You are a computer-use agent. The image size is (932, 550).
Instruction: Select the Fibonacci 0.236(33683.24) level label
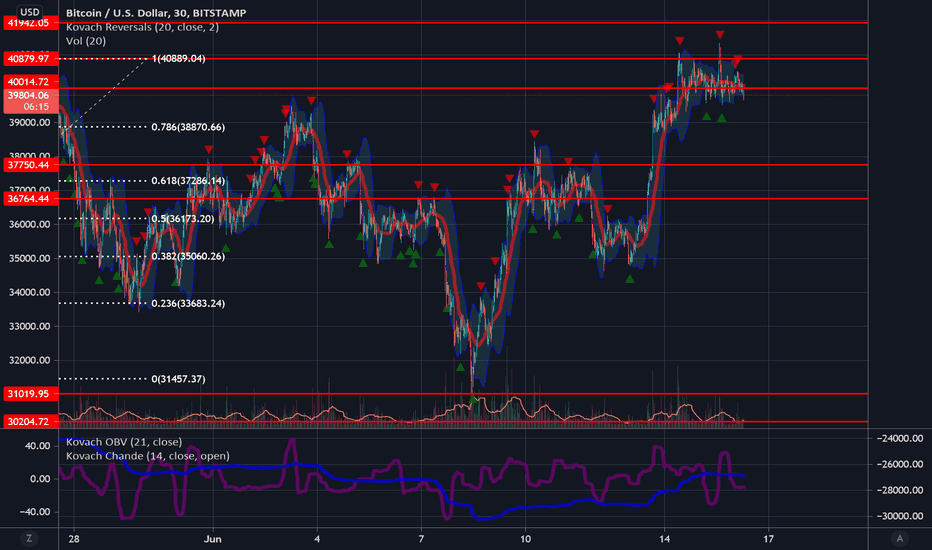pyautogui.click(x=188, y=303)
